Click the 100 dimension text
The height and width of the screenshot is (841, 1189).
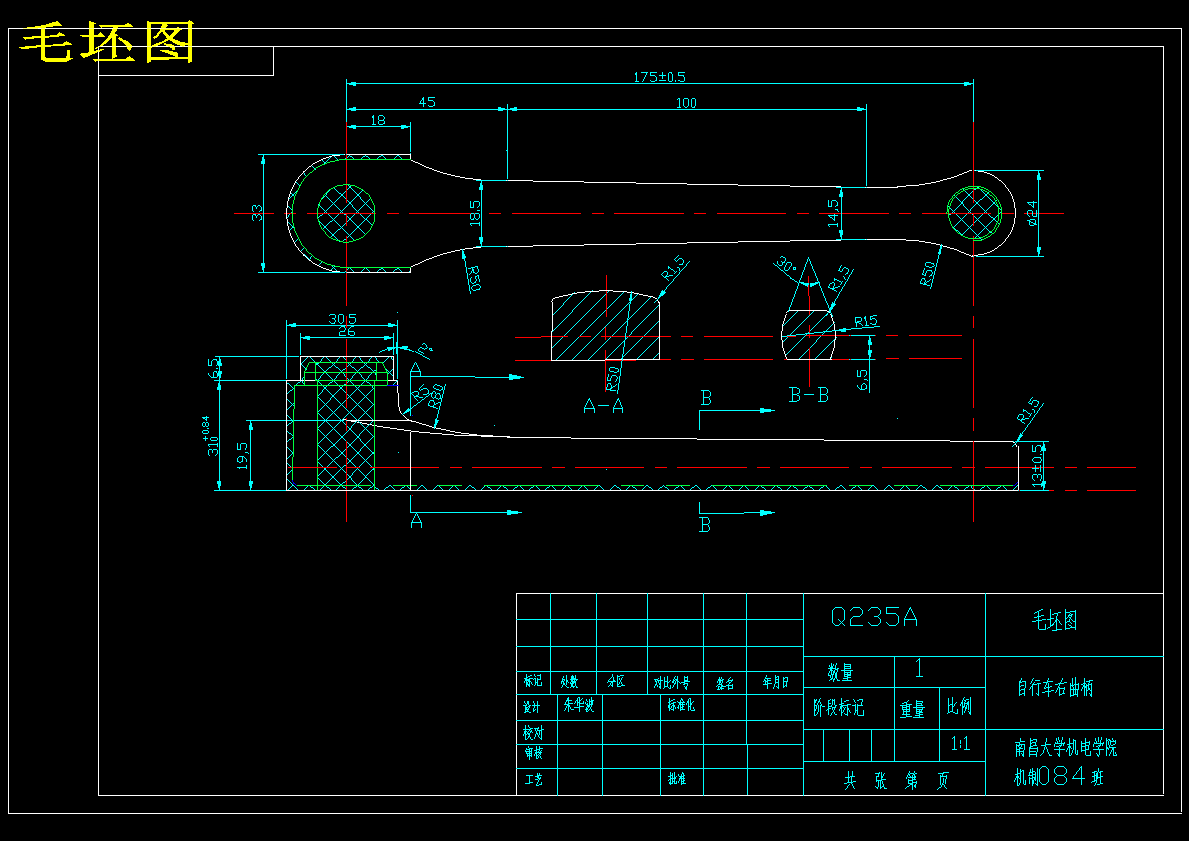coord(685,102)
